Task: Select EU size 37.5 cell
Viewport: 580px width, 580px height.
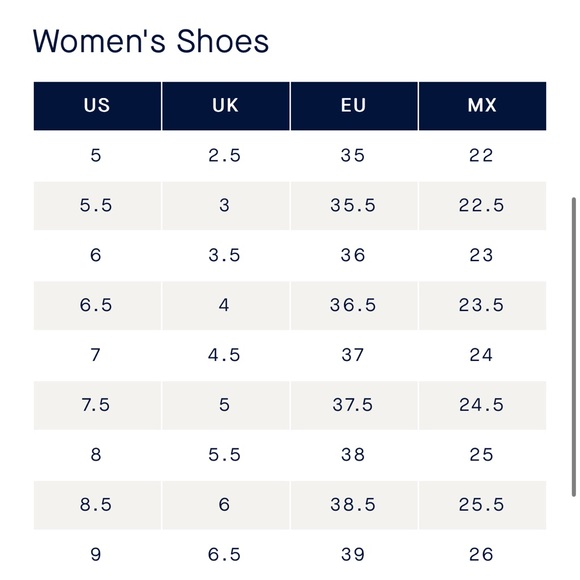Action: 354,405
